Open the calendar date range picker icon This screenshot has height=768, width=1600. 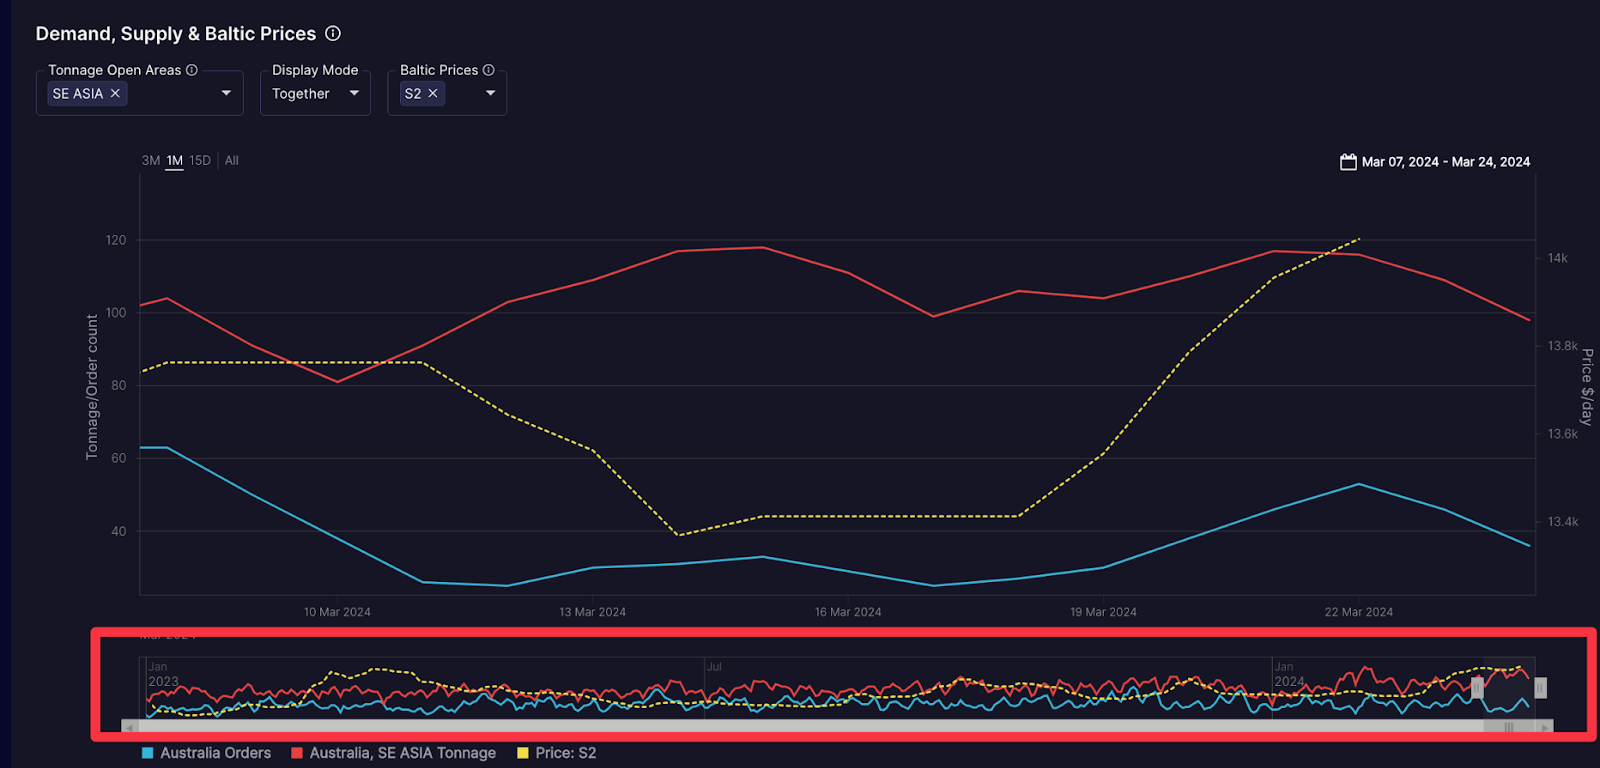point(1348,162)
